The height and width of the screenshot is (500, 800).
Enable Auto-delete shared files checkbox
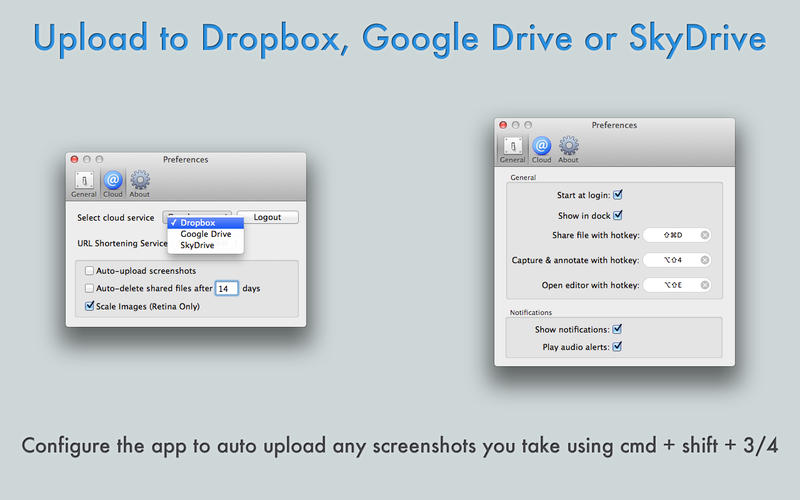pyautogui.click(x=89, y=288)
